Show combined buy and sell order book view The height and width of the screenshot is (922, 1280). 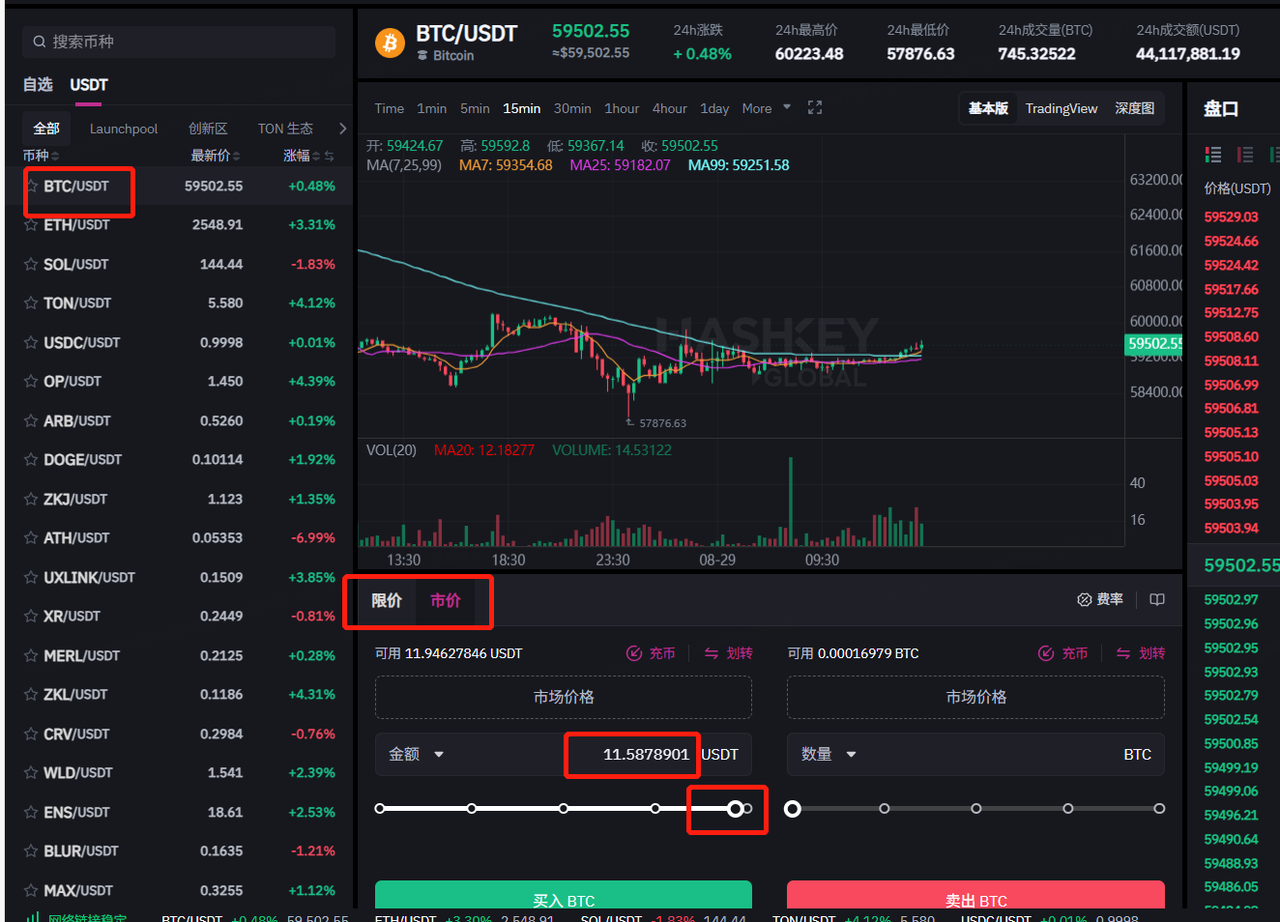(1214, 154)
